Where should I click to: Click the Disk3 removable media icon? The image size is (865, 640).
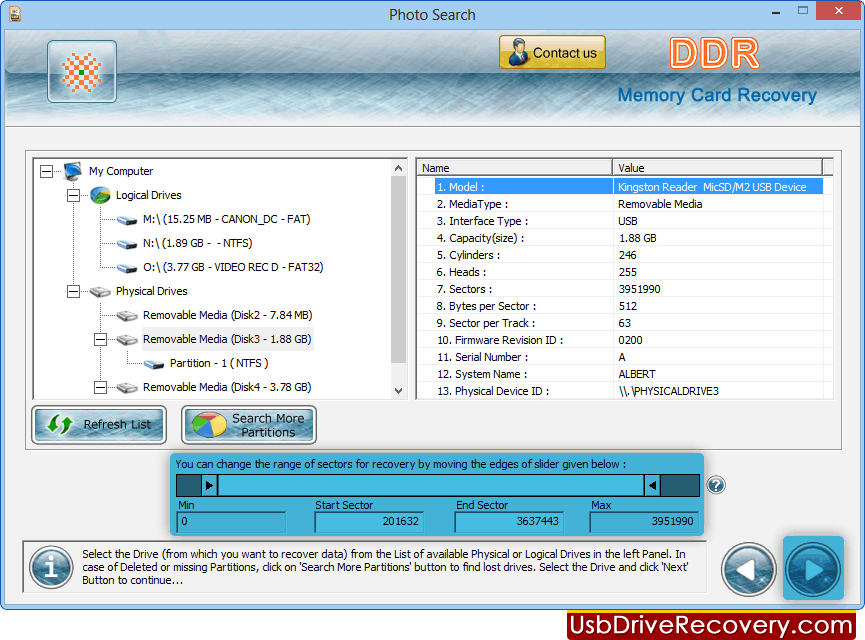click(x=127, y=339)
